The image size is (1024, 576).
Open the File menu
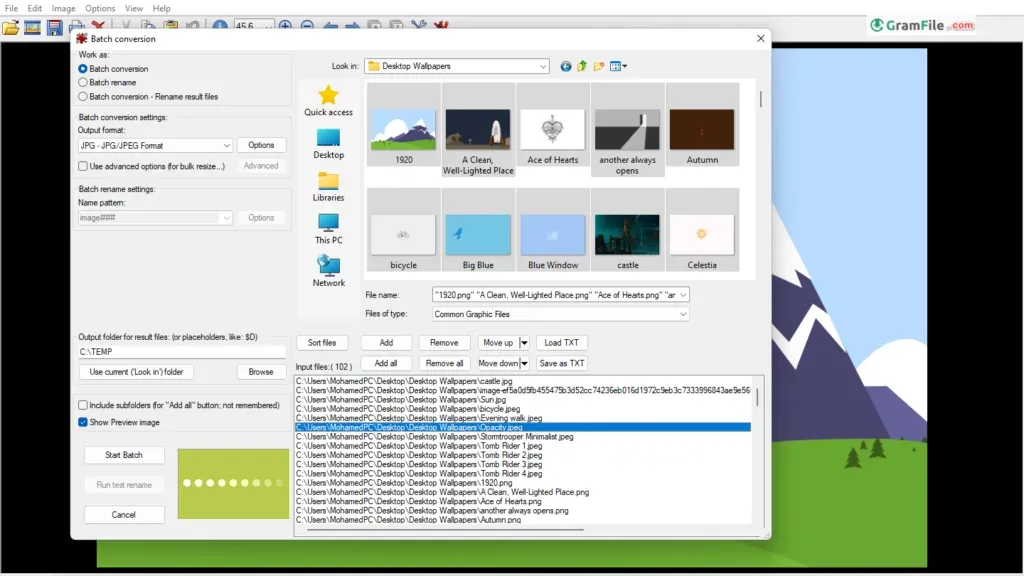(11, 8)
